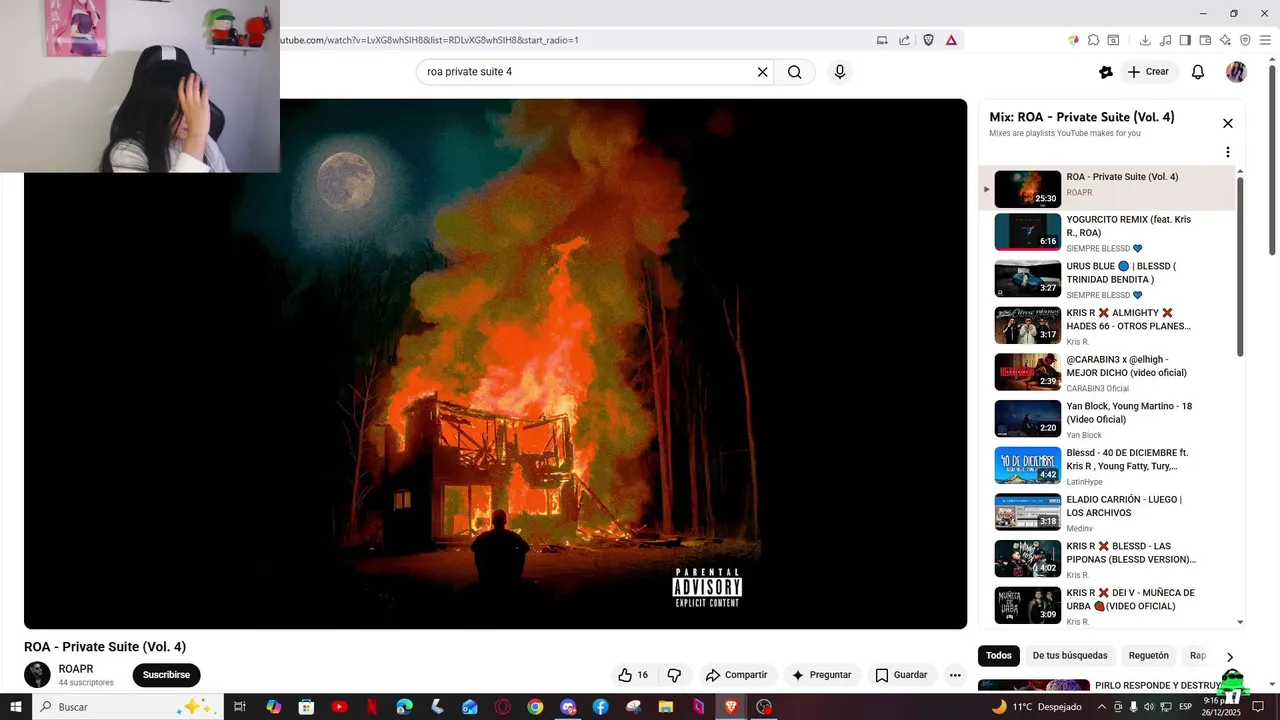Open the Windows notification center
The height and width of the screenshot is (720, 1280).
pos(1259,707)
